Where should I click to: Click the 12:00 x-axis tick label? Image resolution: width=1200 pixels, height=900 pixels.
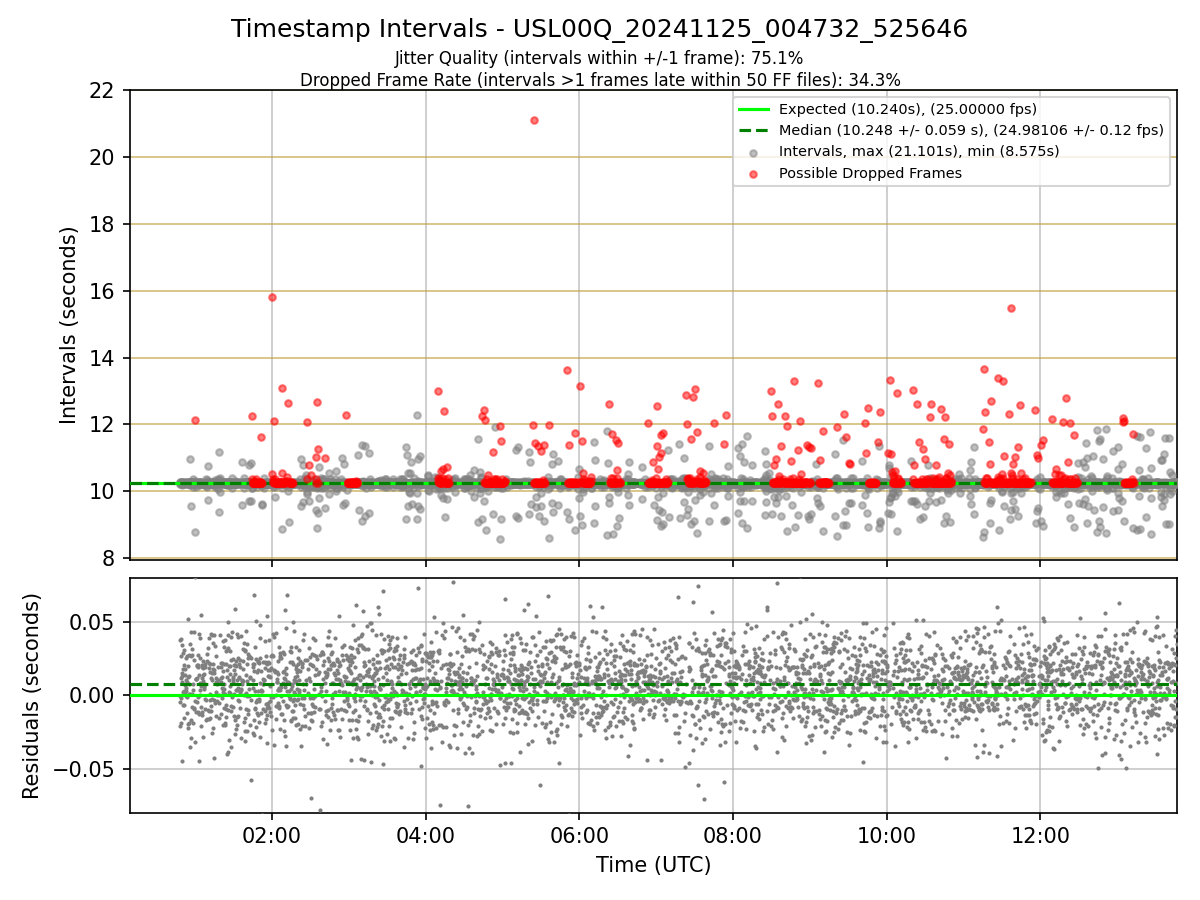(x=1040, y=835)
